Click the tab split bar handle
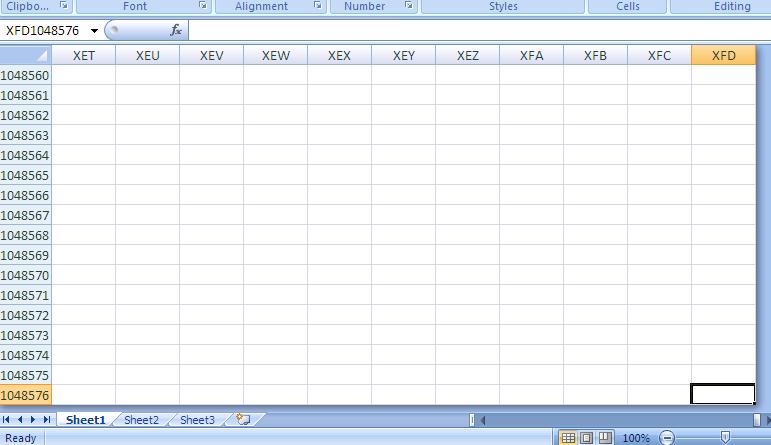 click(x=472, y=420)
